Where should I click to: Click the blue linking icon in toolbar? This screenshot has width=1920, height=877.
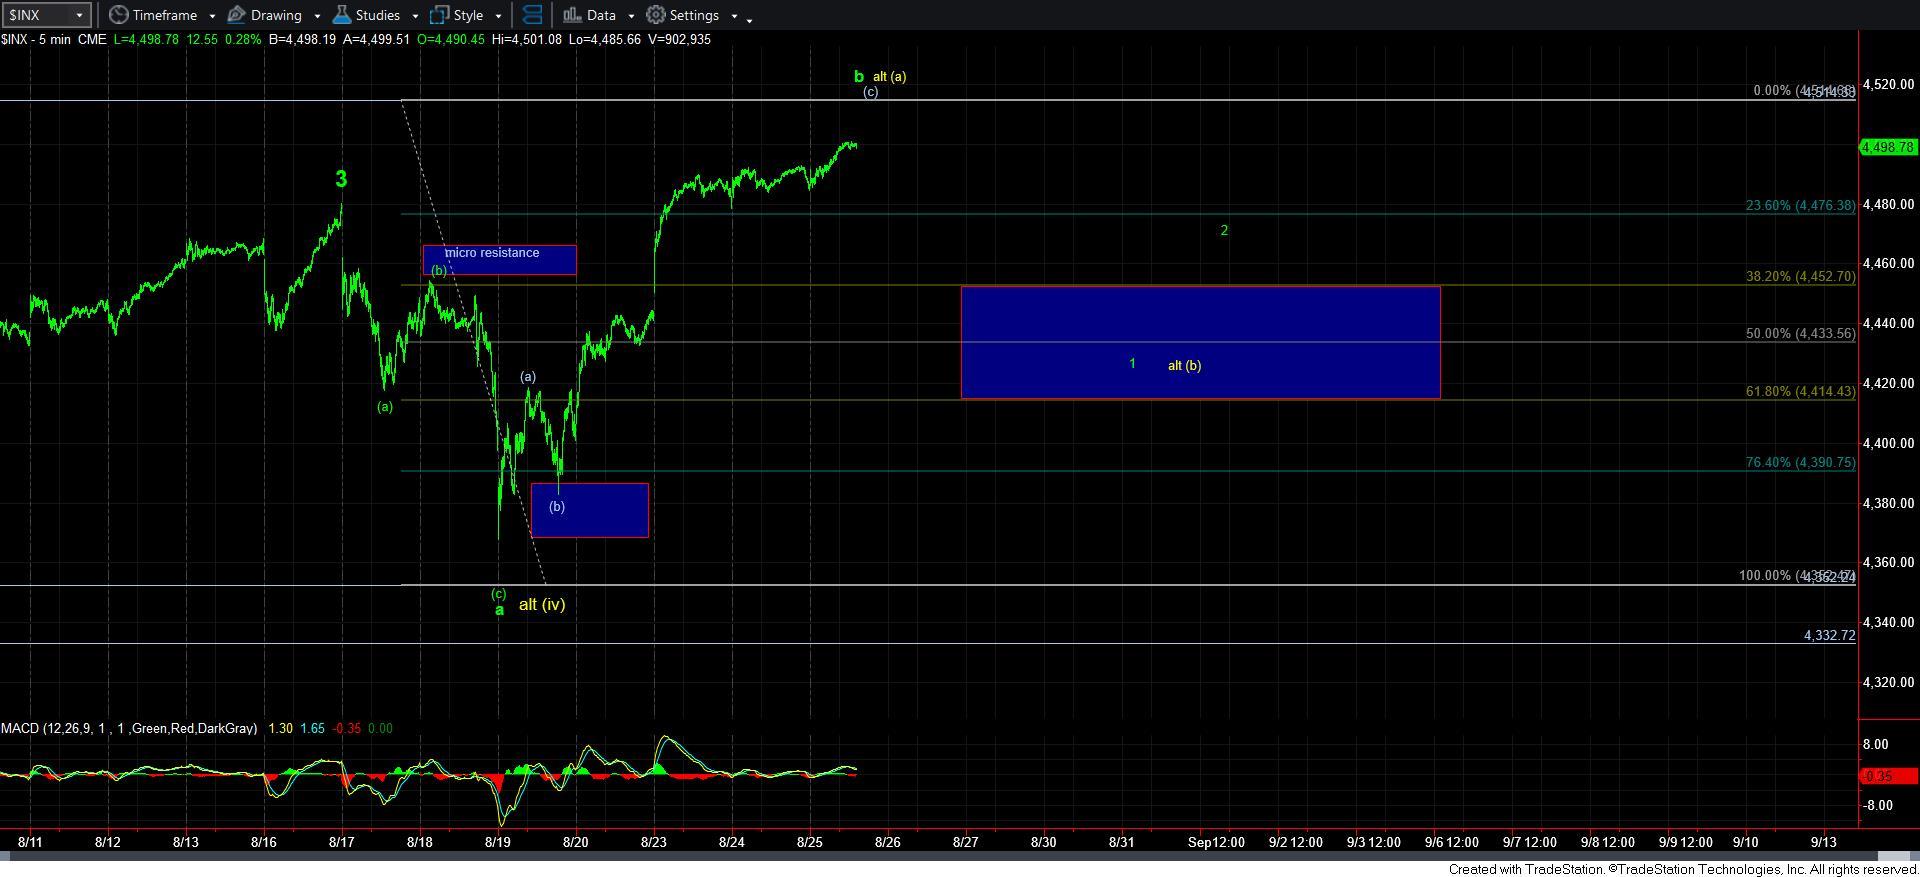532,15
